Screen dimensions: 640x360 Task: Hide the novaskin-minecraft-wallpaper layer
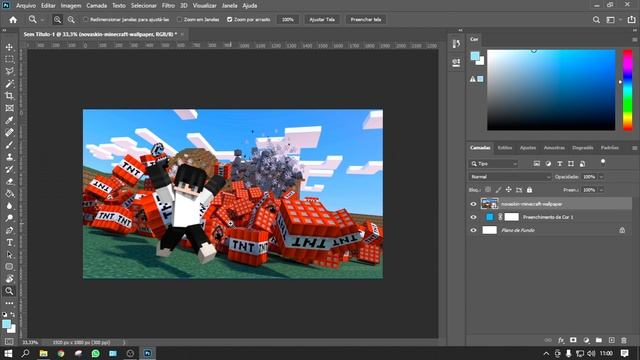[473, 204]
